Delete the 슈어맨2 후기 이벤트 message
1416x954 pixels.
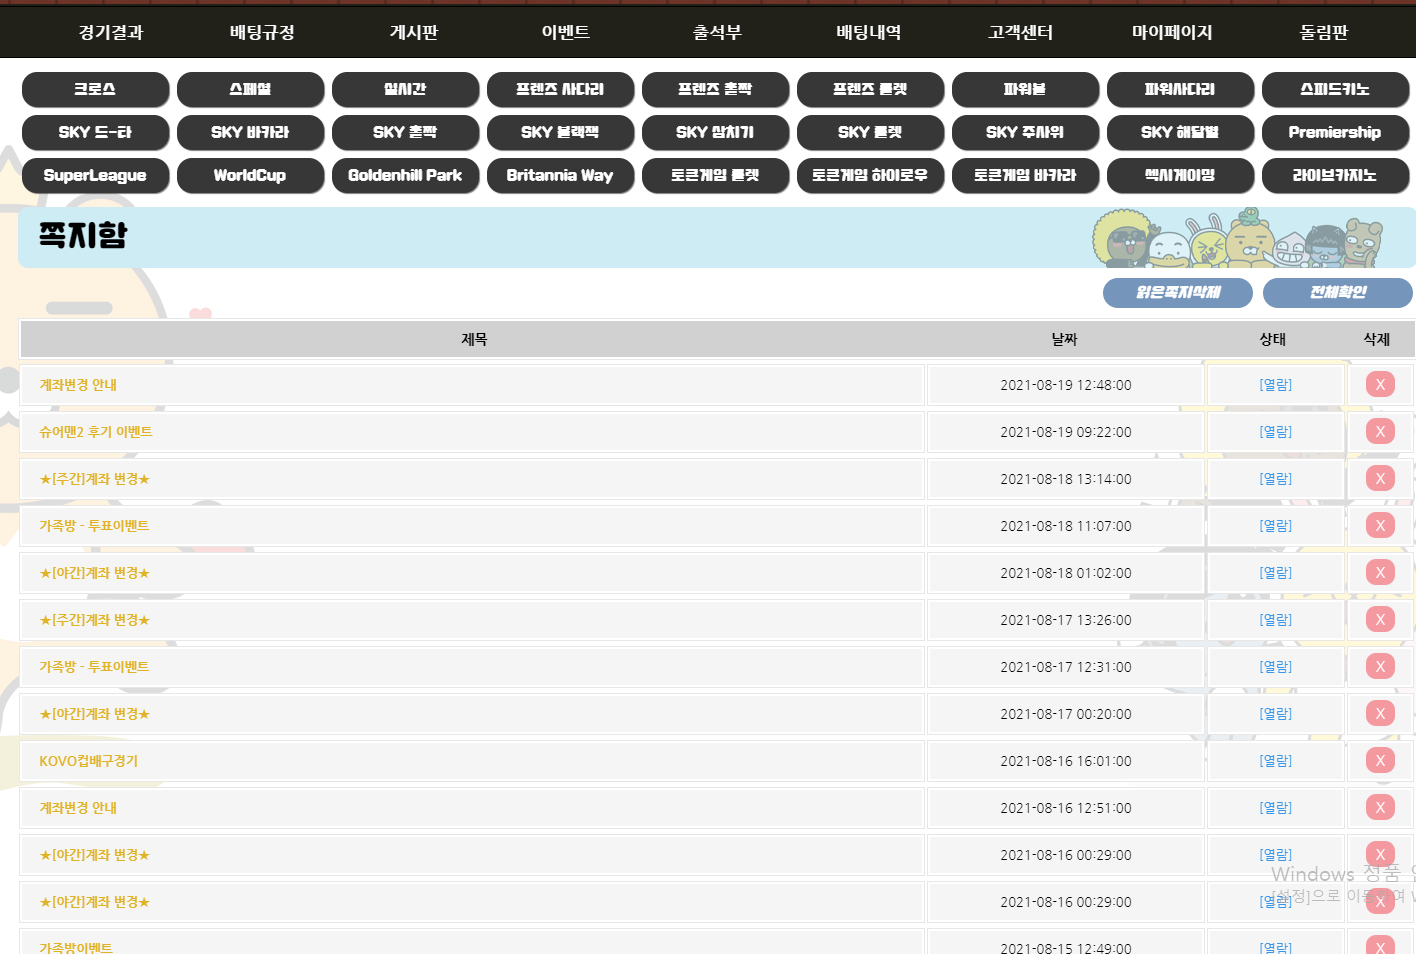point(1380,432)
